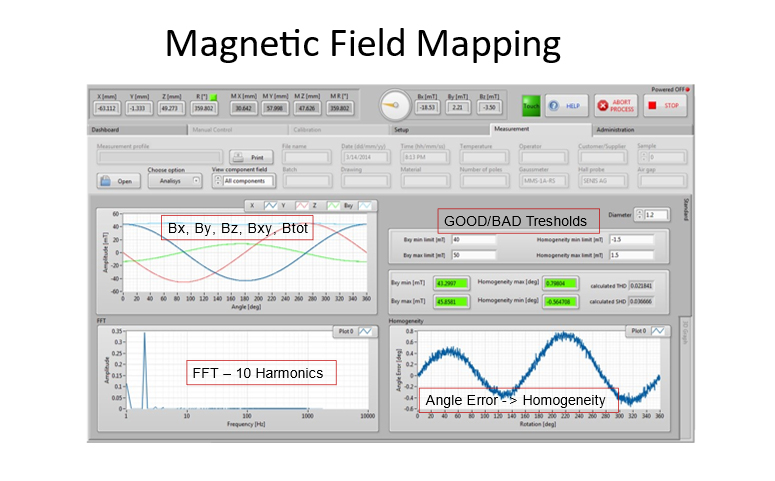775x481 pixels.
Task: Abort the running process
Action: coord(615,104)
